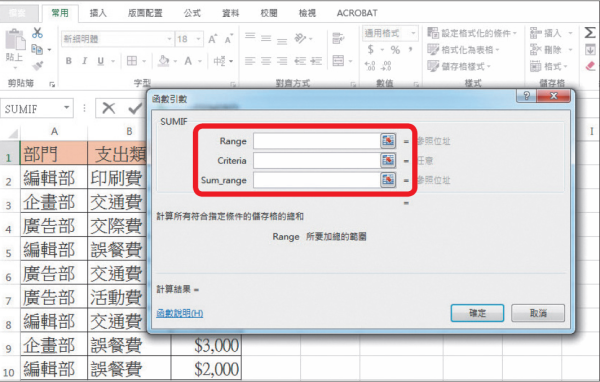Image resolution: width=600 pixels, height=382 pixels.
Task: Click the Format Painter brush icon
Action: [x=38, y=66]
